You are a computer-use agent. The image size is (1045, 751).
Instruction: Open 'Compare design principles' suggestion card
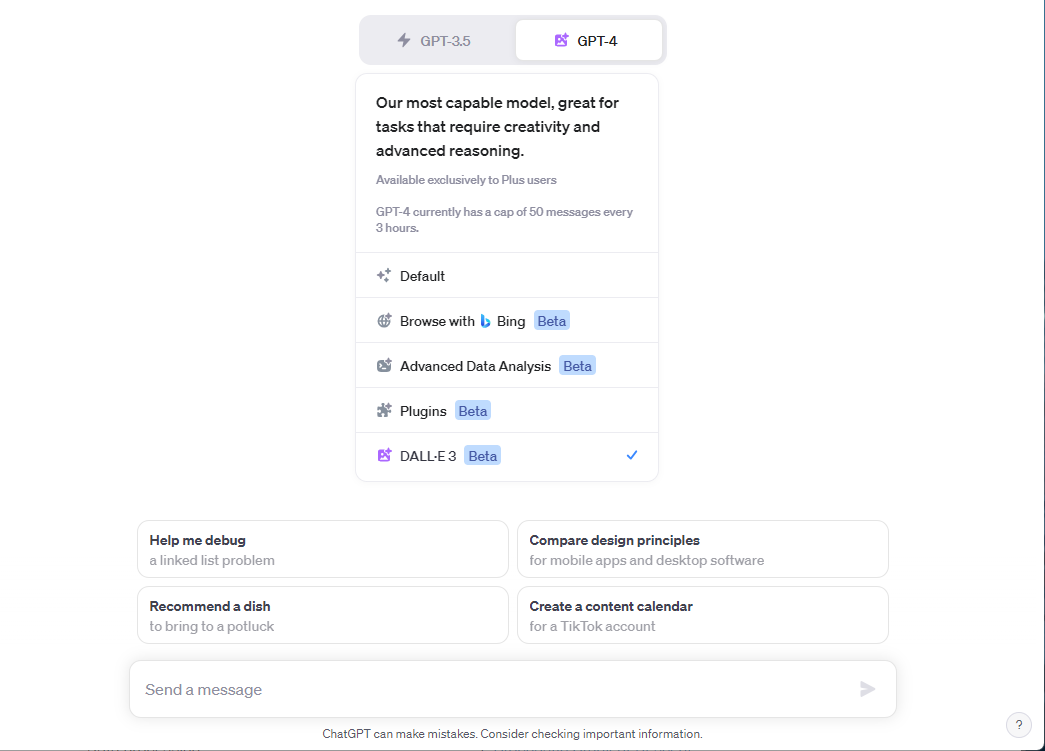[x=702, y=549]
